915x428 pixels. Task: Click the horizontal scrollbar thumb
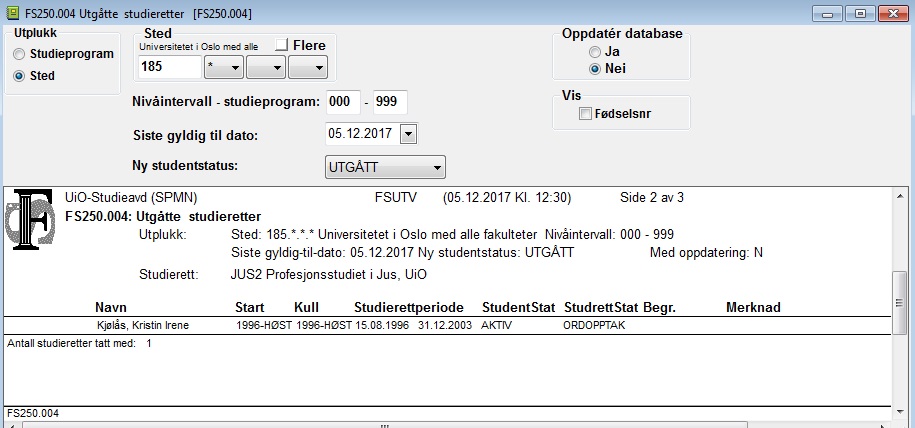[385, 425]
